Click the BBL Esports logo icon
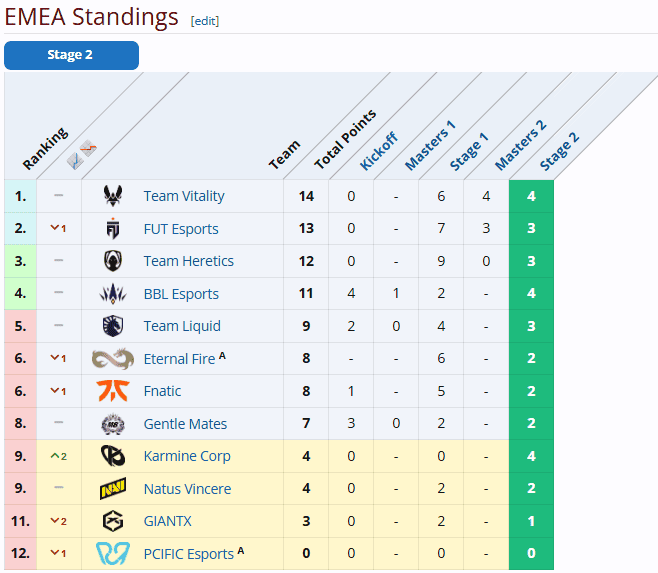658x573 pixels. point(113,293)
